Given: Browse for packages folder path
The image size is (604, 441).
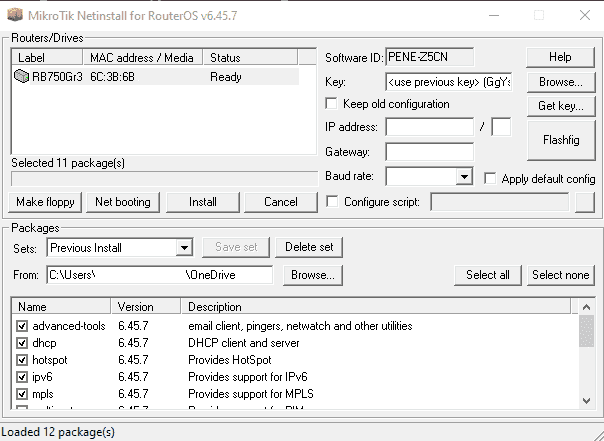Looking at the screenshot, I should (x=313, y=275).
